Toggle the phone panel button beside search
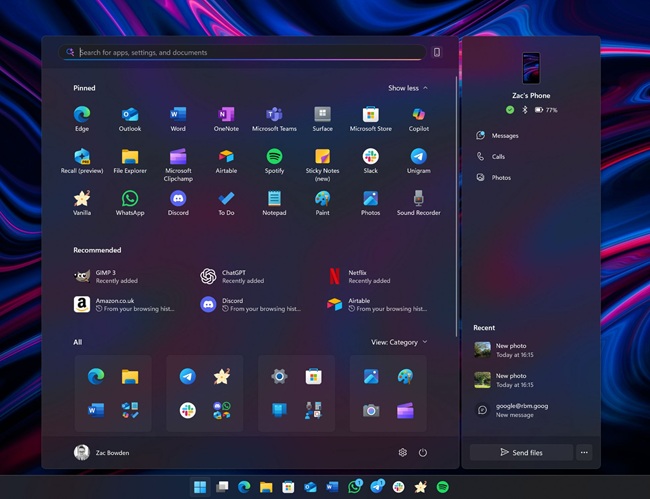Viewport: 650px width, 499px height. coord(437,52)
